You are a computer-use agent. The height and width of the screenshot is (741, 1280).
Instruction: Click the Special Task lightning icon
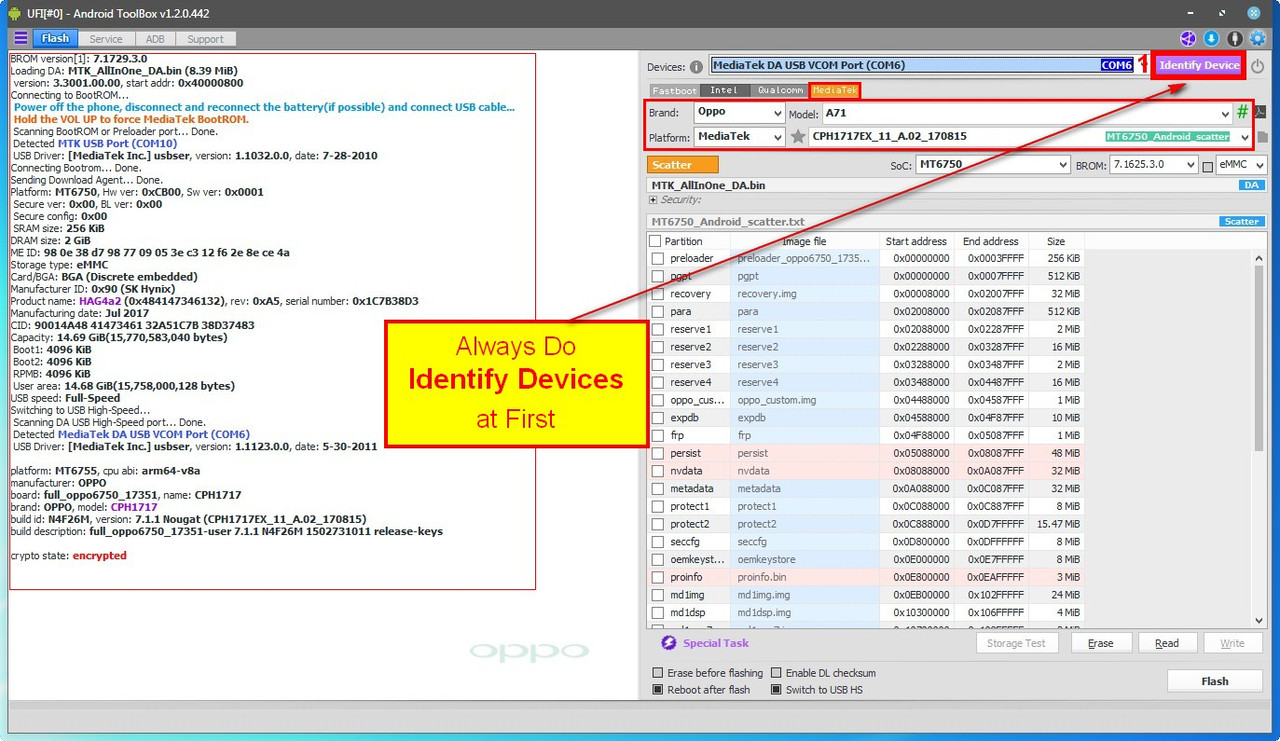(669, 643)
